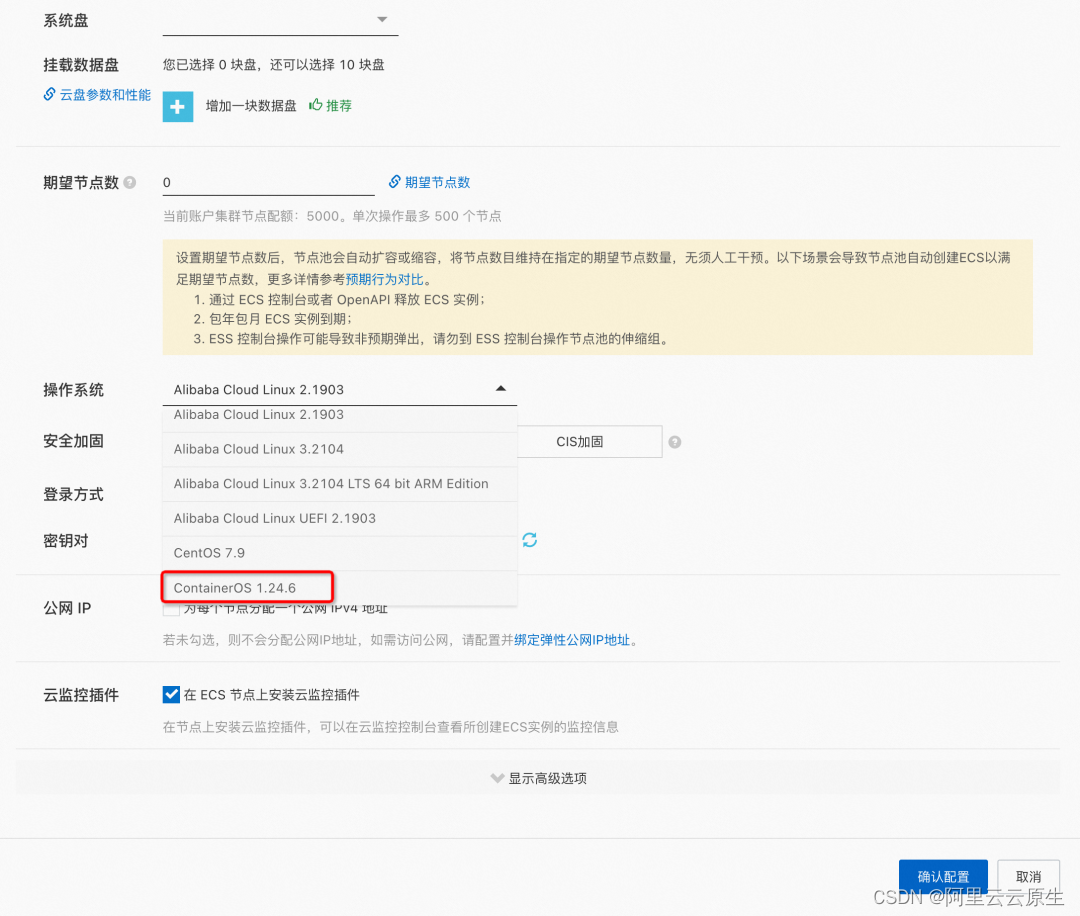Open 绑定弹性公网IP地址 link
The width and height of the screenshot is (1080, 916).
pos(572,640)
